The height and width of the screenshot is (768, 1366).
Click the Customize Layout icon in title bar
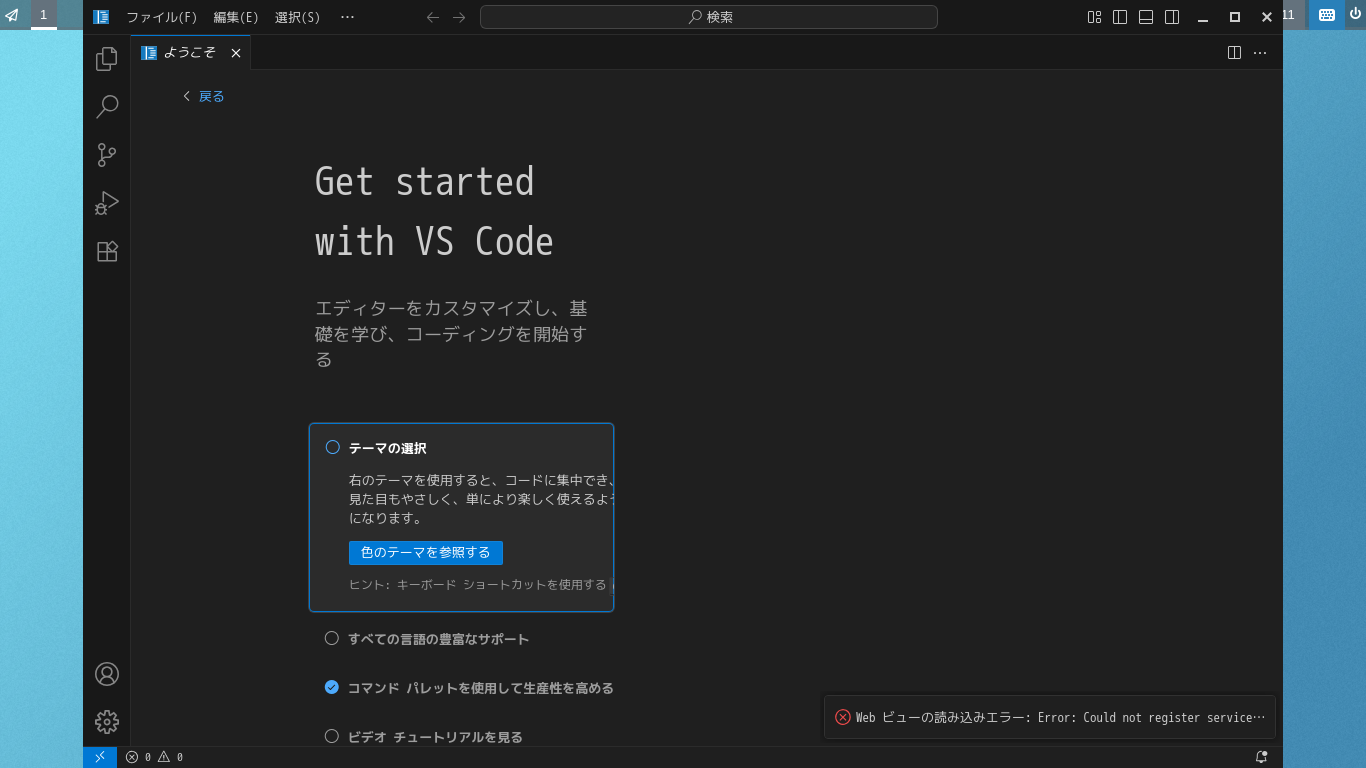tap(1094, 17)
